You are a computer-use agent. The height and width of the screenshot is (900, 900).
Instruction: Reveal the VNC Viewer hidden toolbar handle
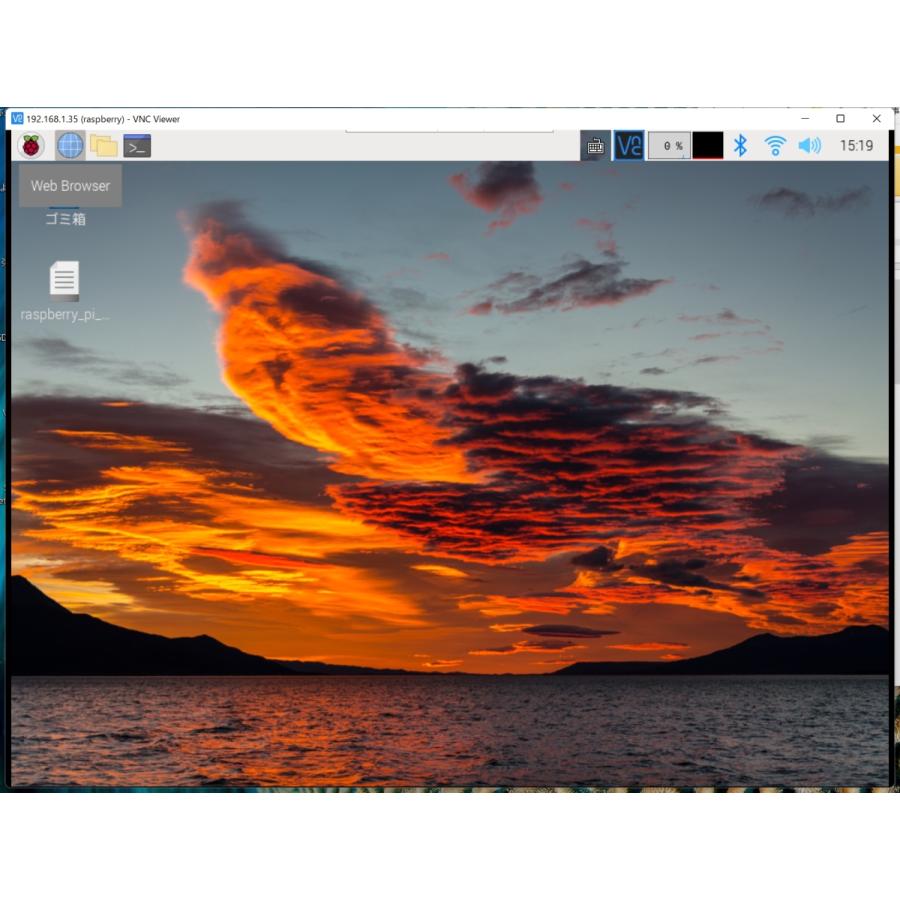[449, 131]
